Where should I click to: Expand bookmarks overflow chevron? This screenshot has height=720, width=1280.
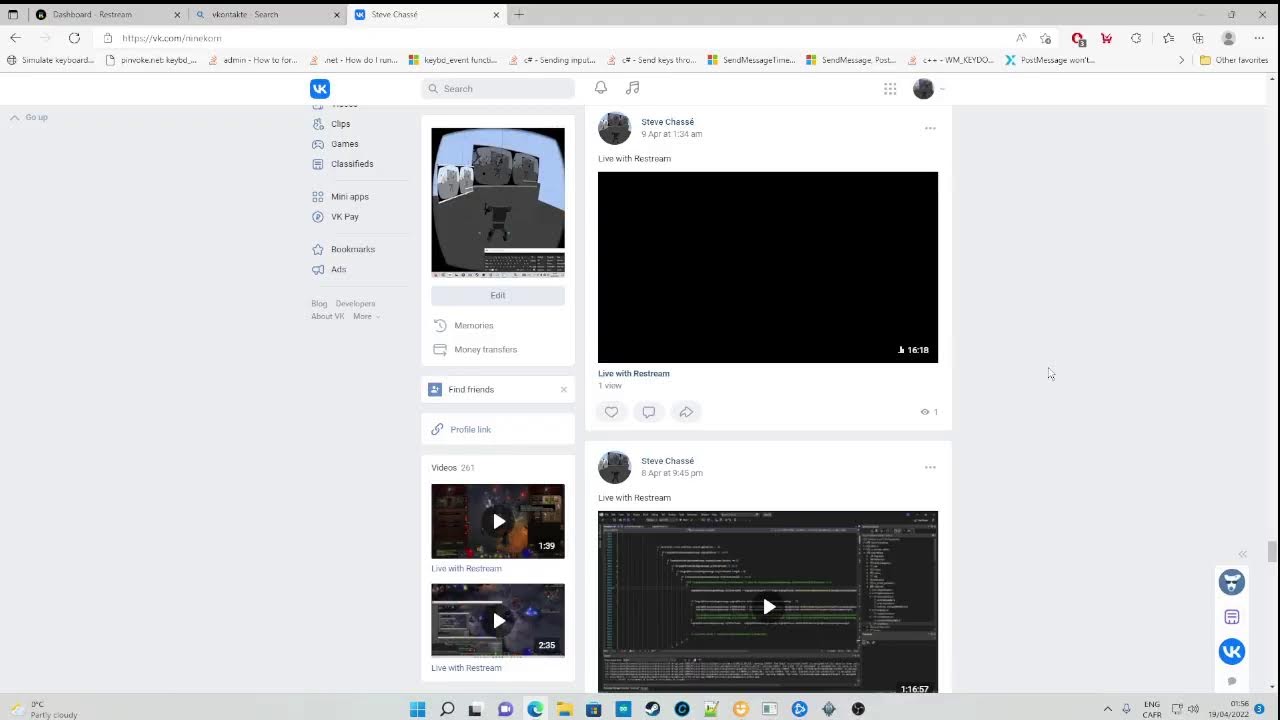click(1181, 60)
